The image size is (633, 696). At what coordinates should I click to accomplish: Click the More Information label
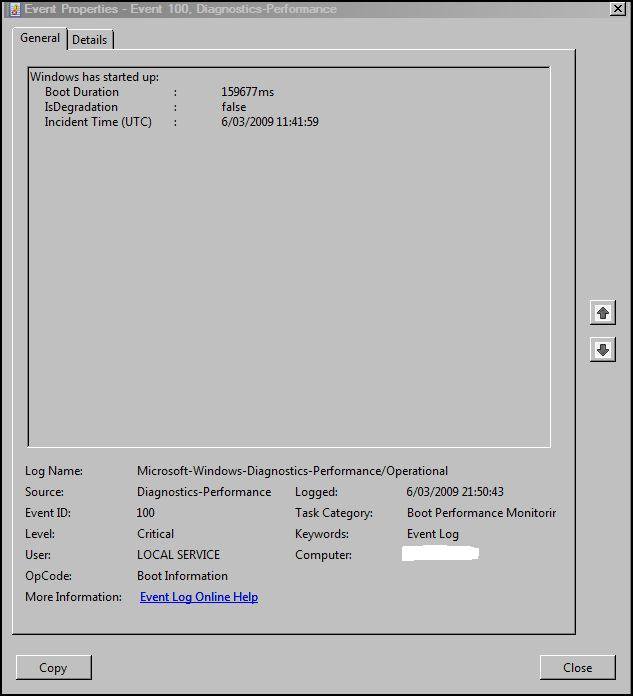(x=73, y=597)
